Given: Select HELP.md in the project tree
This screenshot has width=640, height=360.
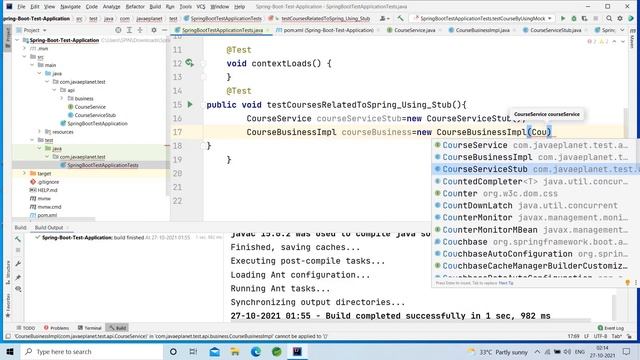Looking at the screenshot, I should pyautogui.click(x=47, y=190).
